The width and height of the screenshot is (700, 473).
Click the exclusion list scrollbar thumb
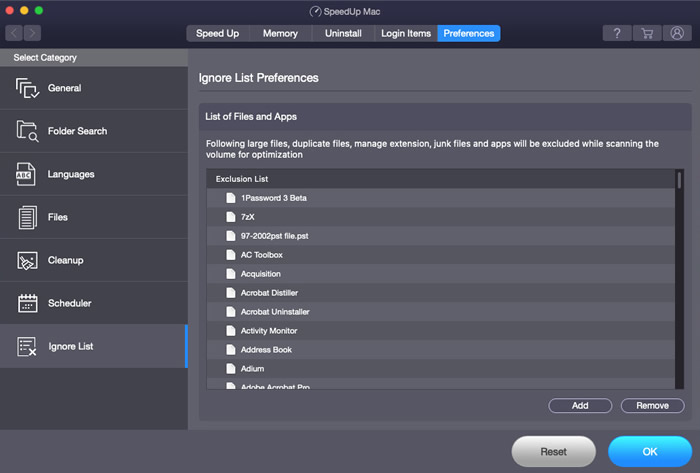679,180
